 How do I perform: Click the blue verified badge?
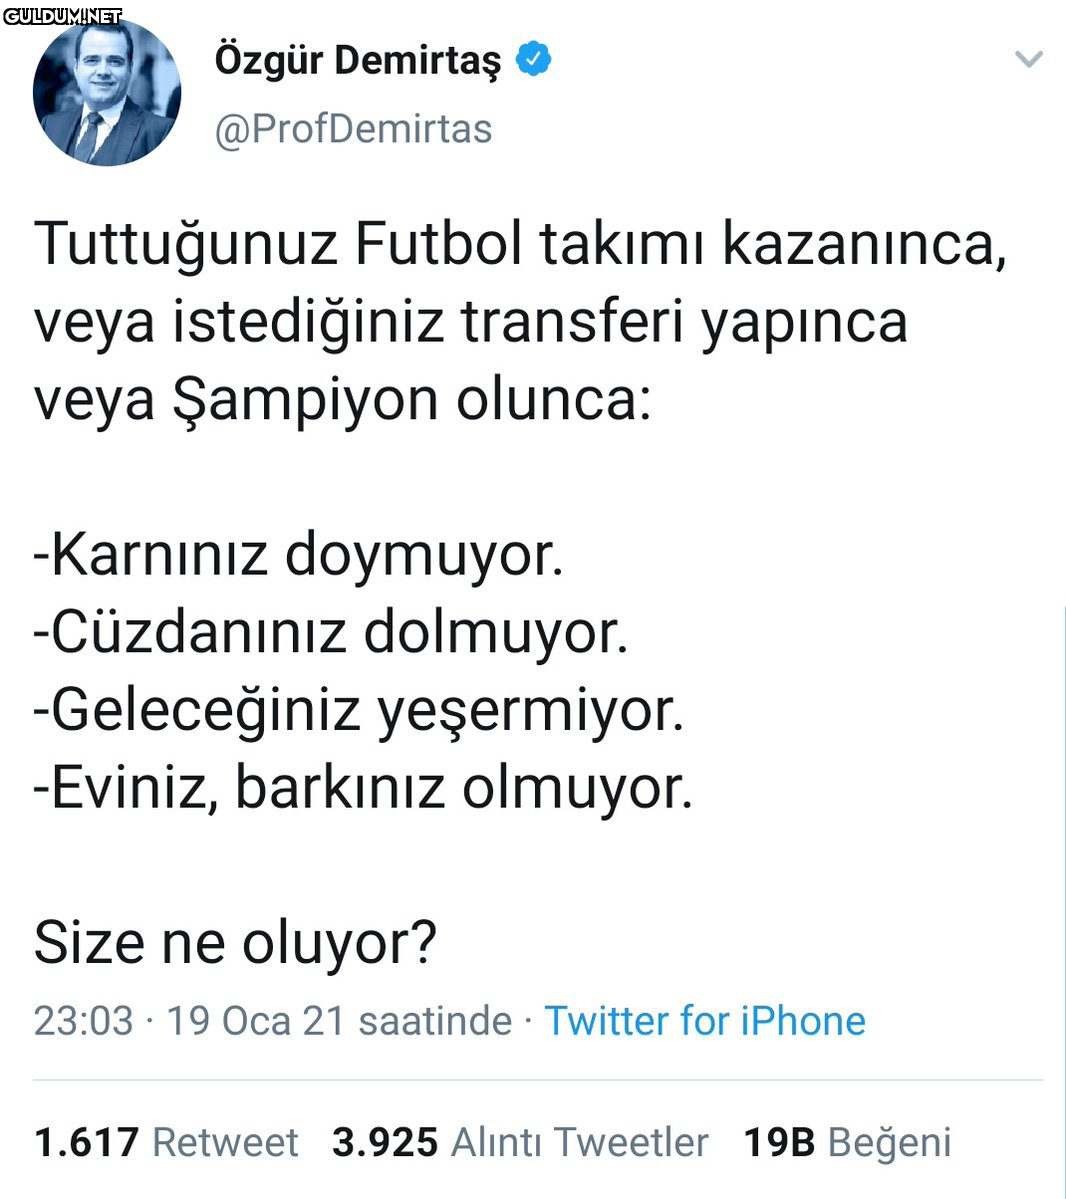click(533, 60)
